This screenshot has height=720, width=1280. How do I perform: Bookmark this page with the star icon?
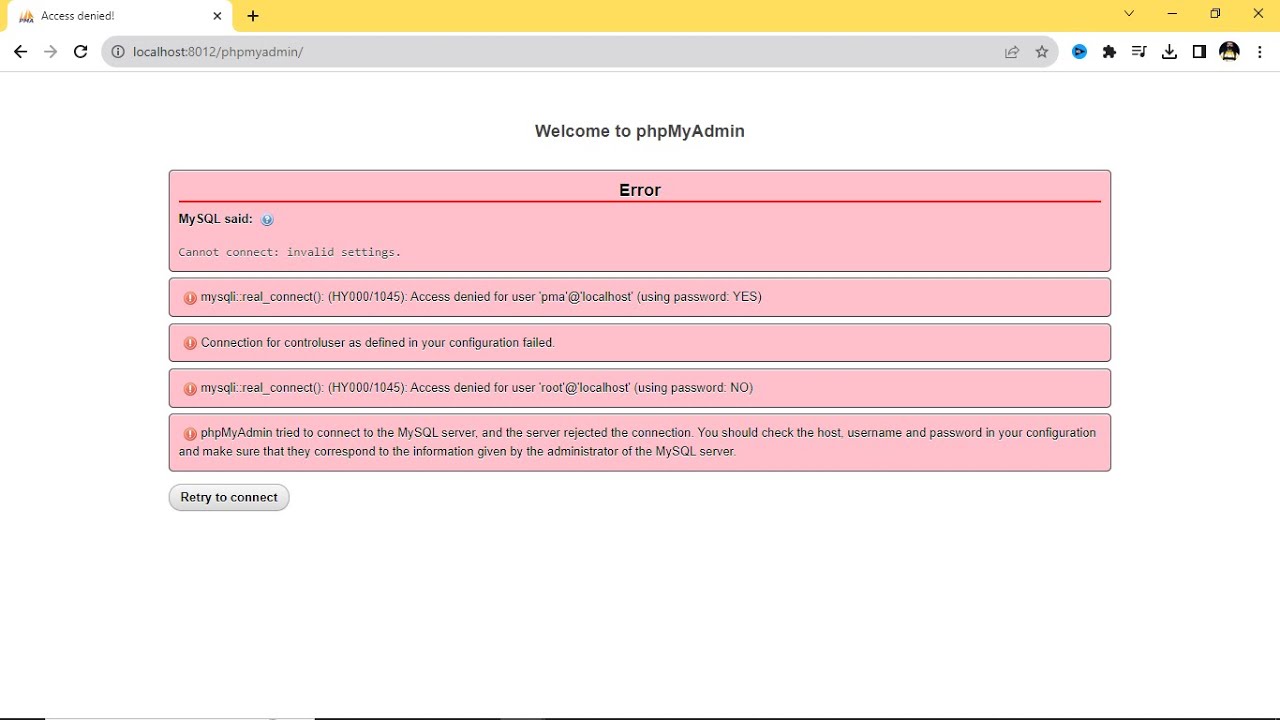coord(1042,52)
